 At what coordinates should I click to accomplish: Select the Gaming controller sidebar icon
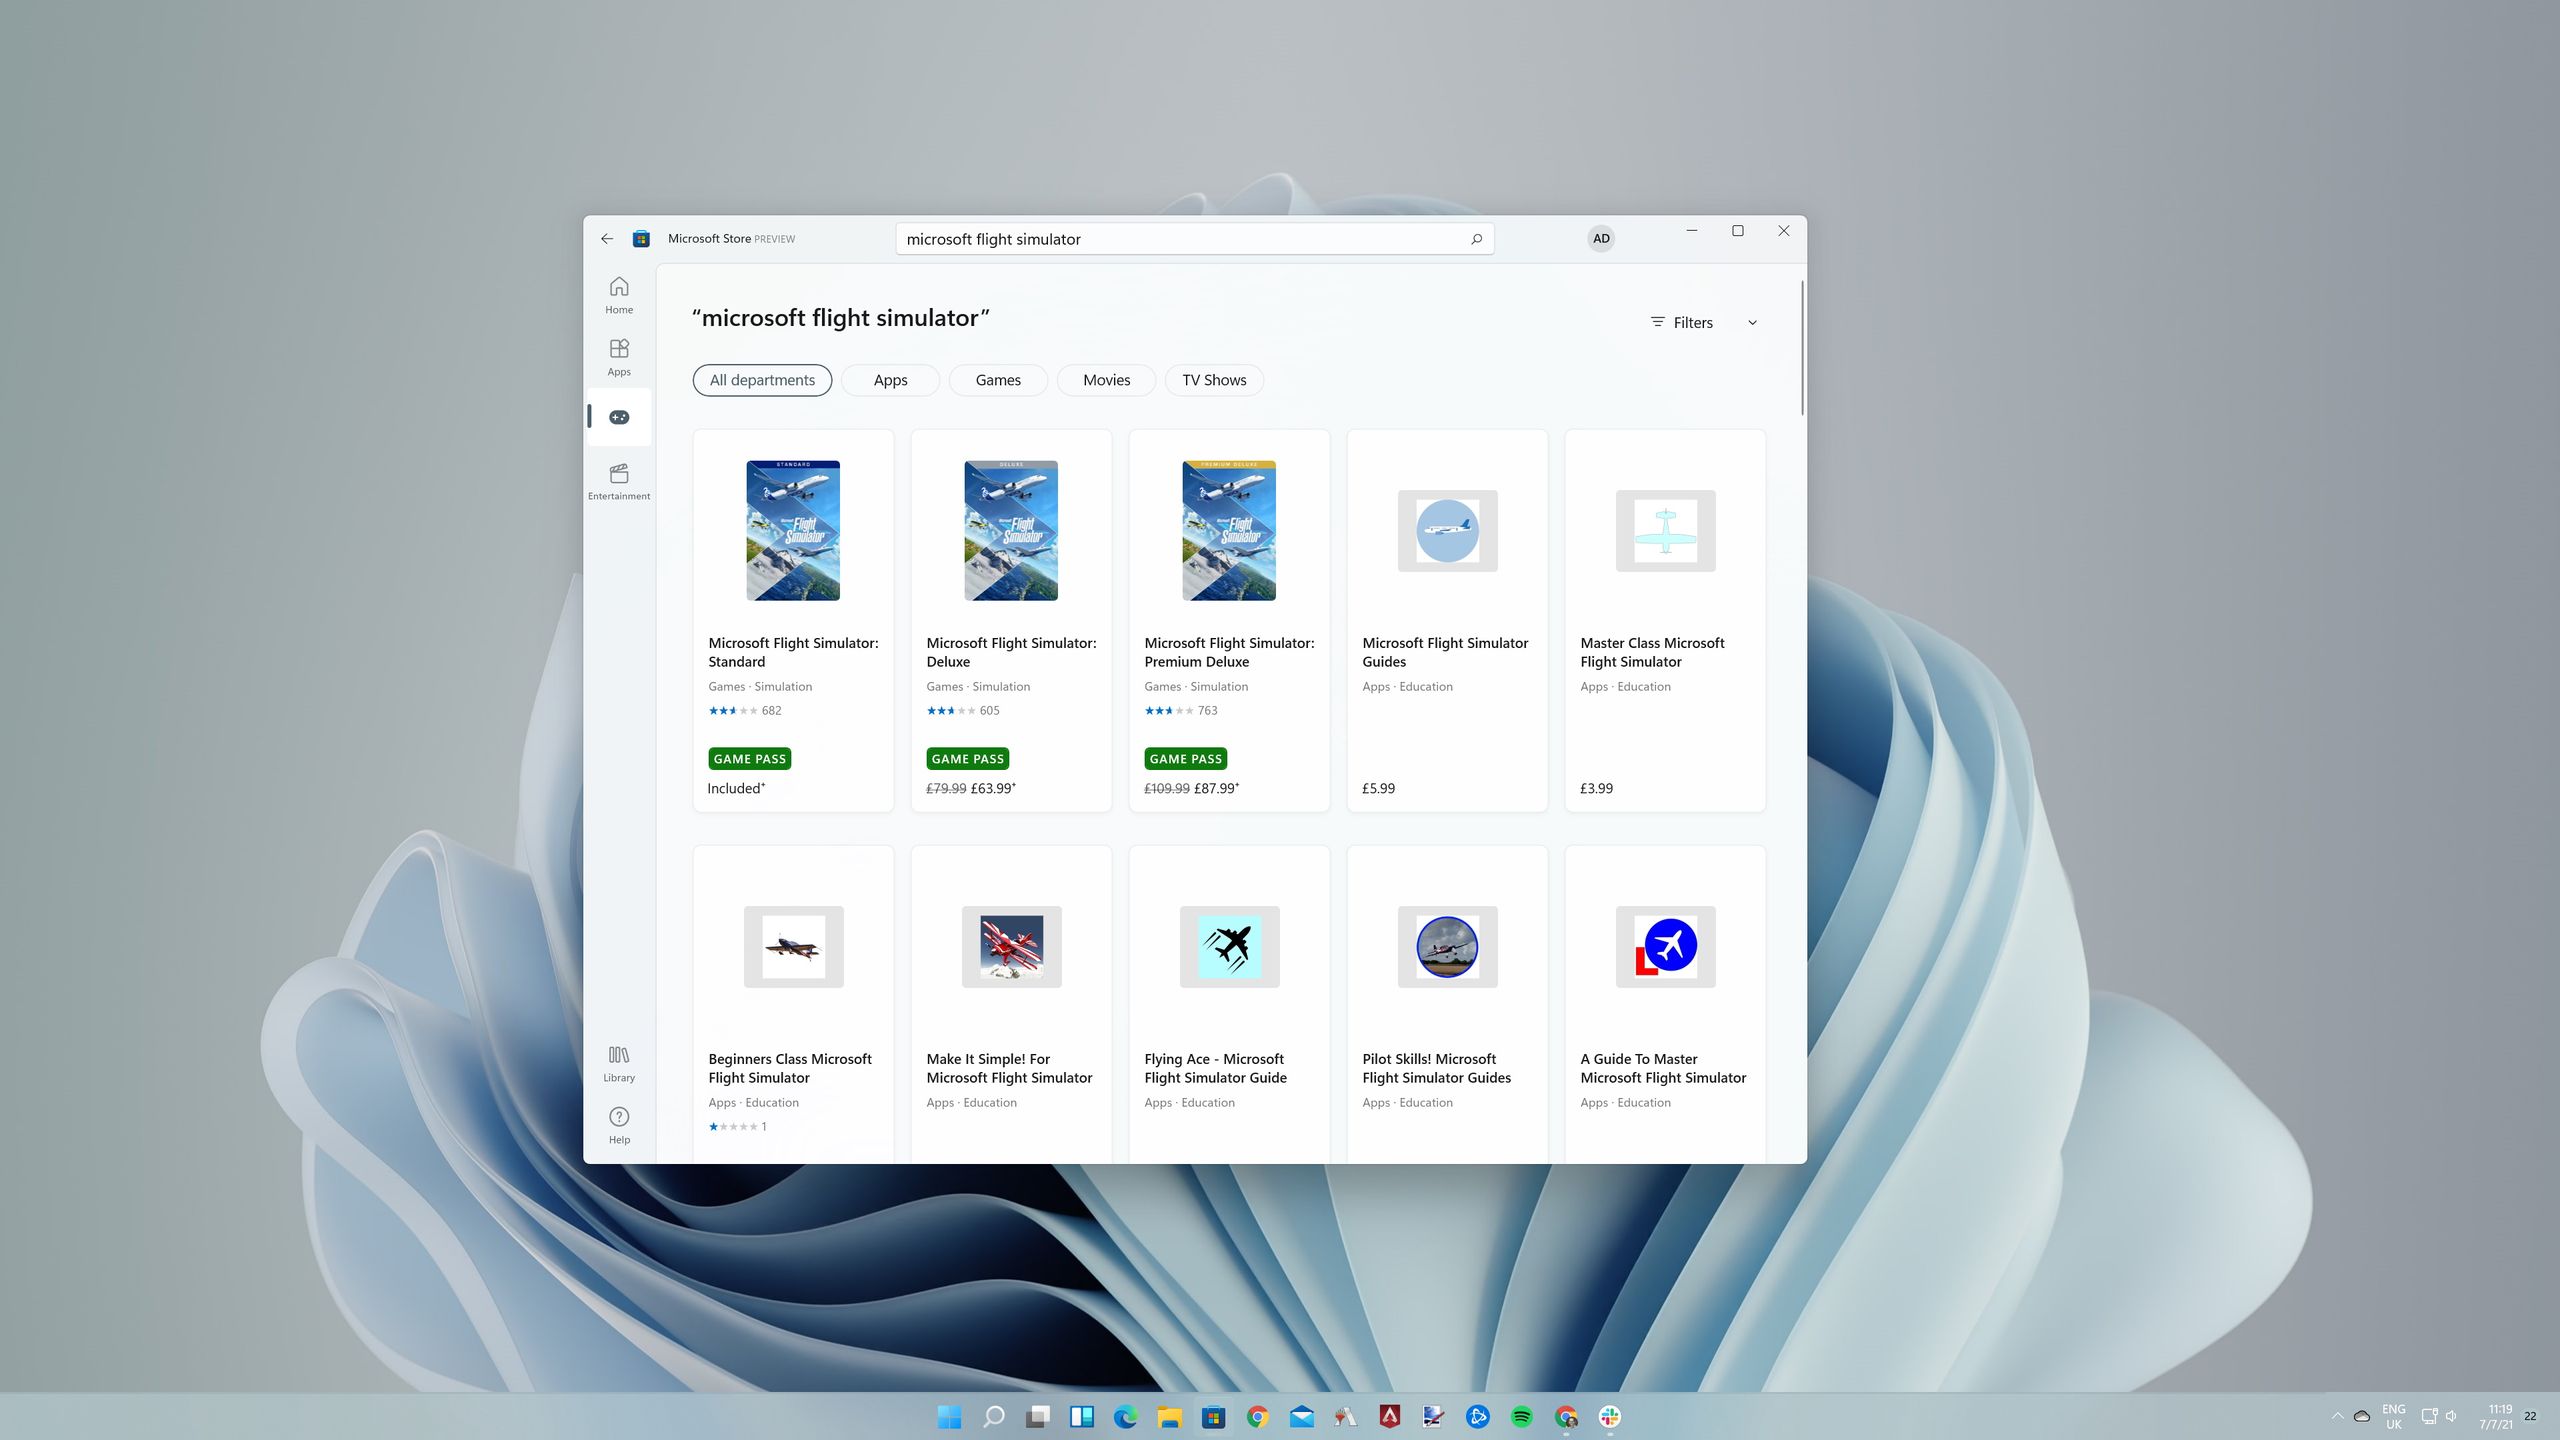tap(619, 417)
